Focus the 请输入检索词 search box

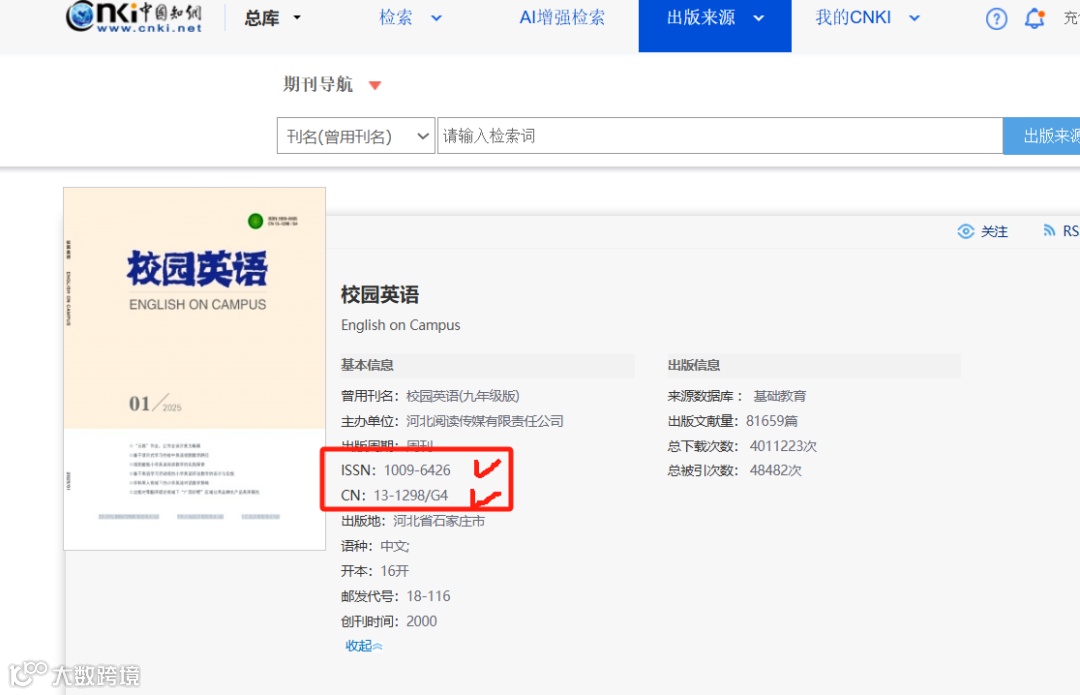tap(720, 136)
